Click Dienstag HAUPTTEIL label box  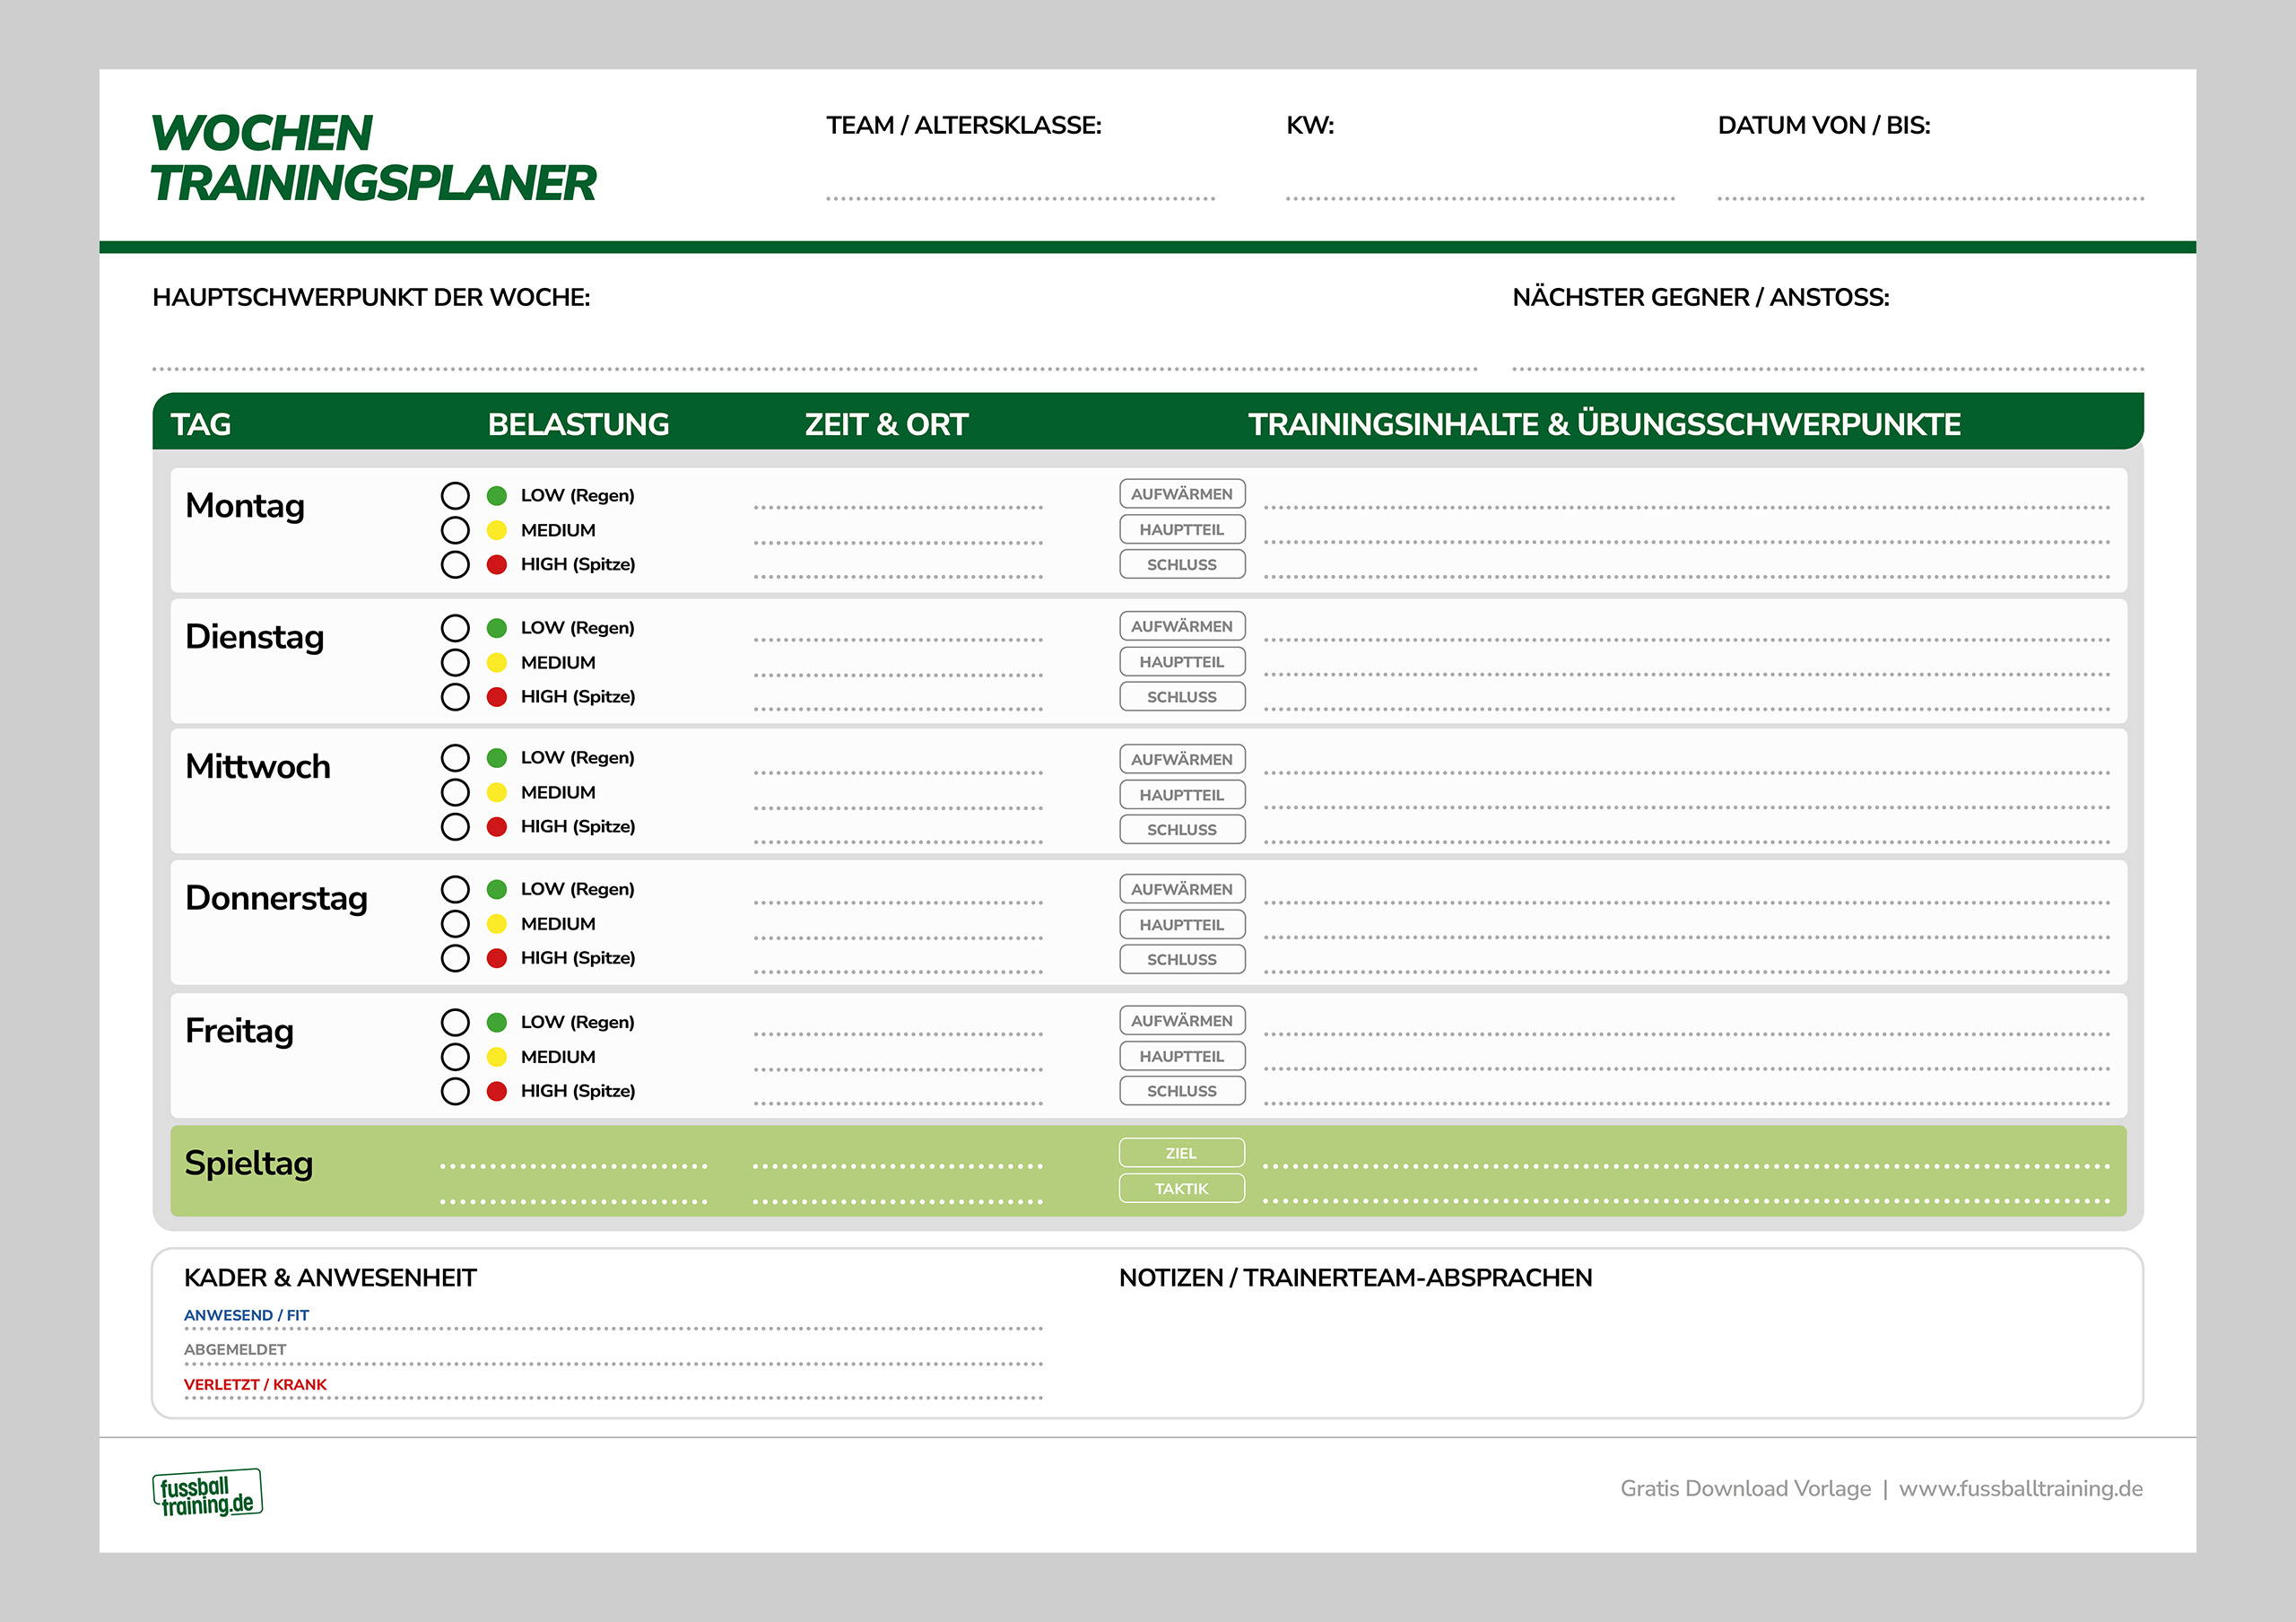pos(1182,662)
